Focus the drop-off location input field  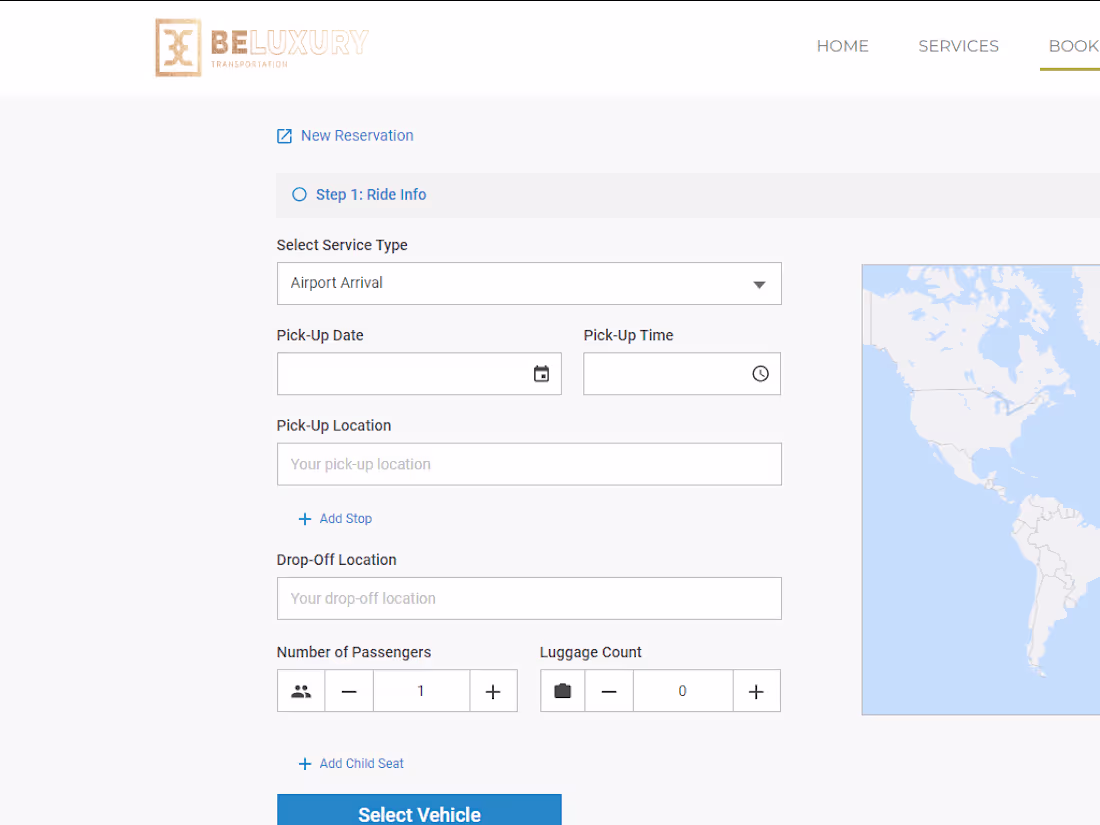[x=529, y=598]
